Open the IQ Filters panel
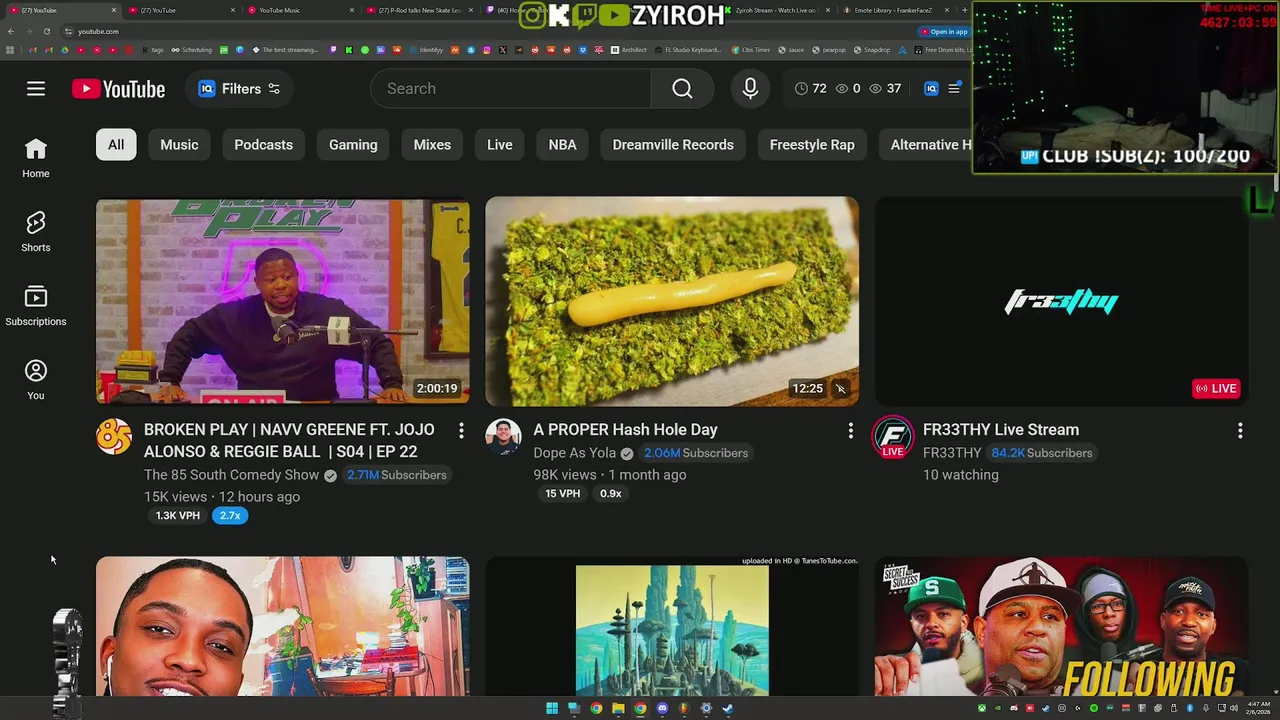This screenshot has height=720, width=1280. tap(239, 89)
